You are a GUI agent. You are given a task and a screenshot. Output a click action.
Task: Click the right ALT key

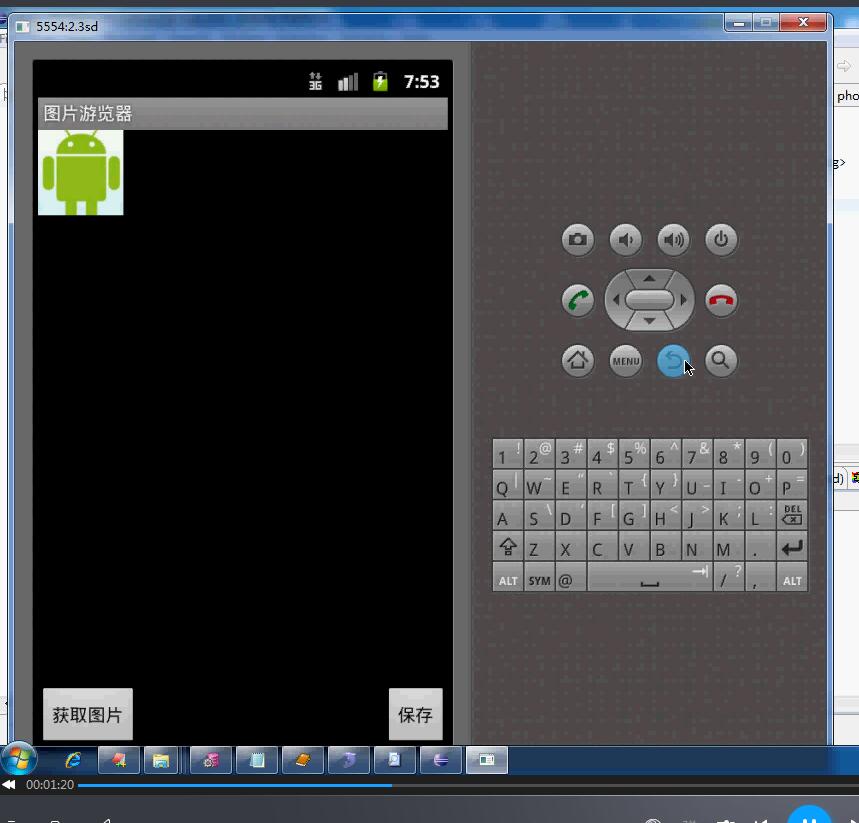tap(792, 579)
